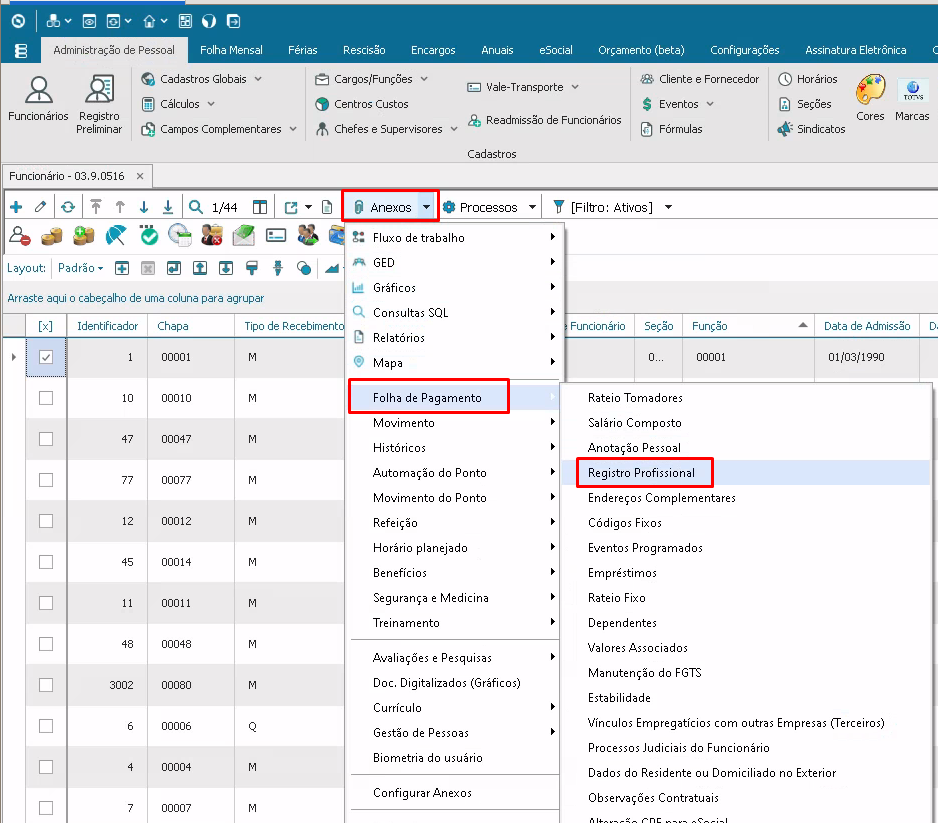Viewport: 938px width, 823px height.
Task: Click the green checkmark timer icon
Action: click(x=148, y=236)
